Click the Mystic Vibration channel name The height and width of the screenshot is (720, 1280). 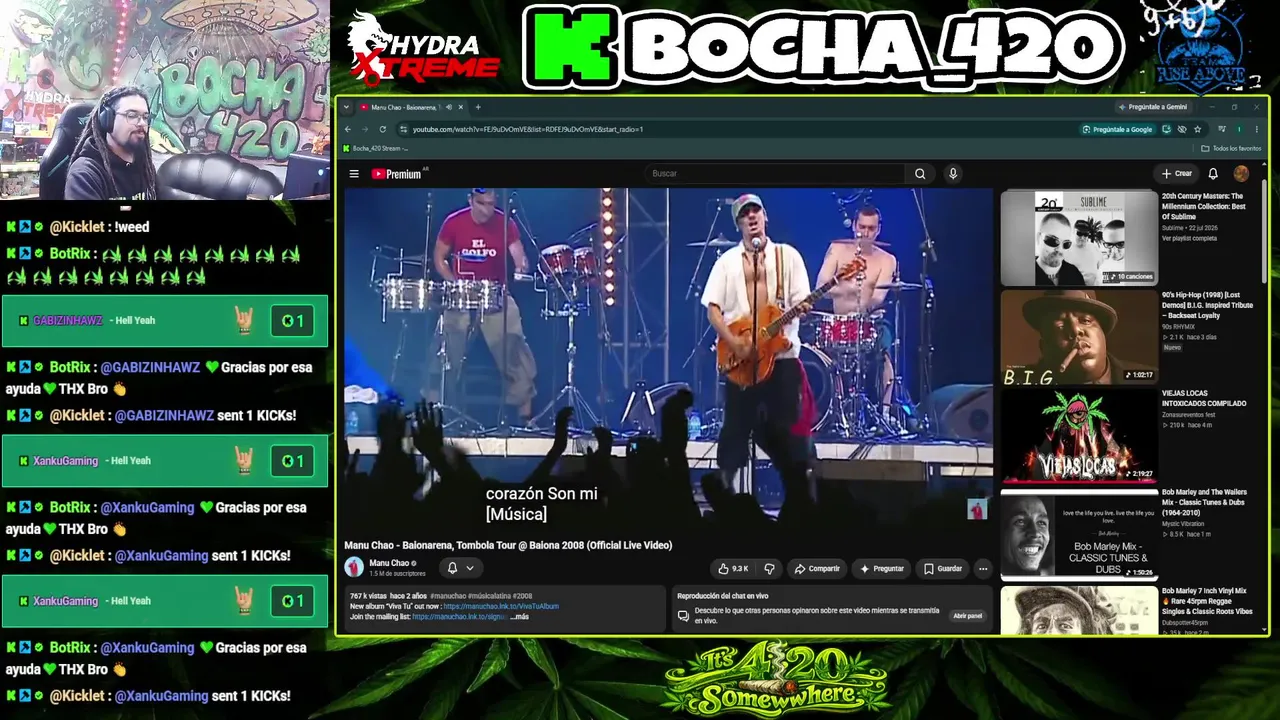[x=1185, y=524]
